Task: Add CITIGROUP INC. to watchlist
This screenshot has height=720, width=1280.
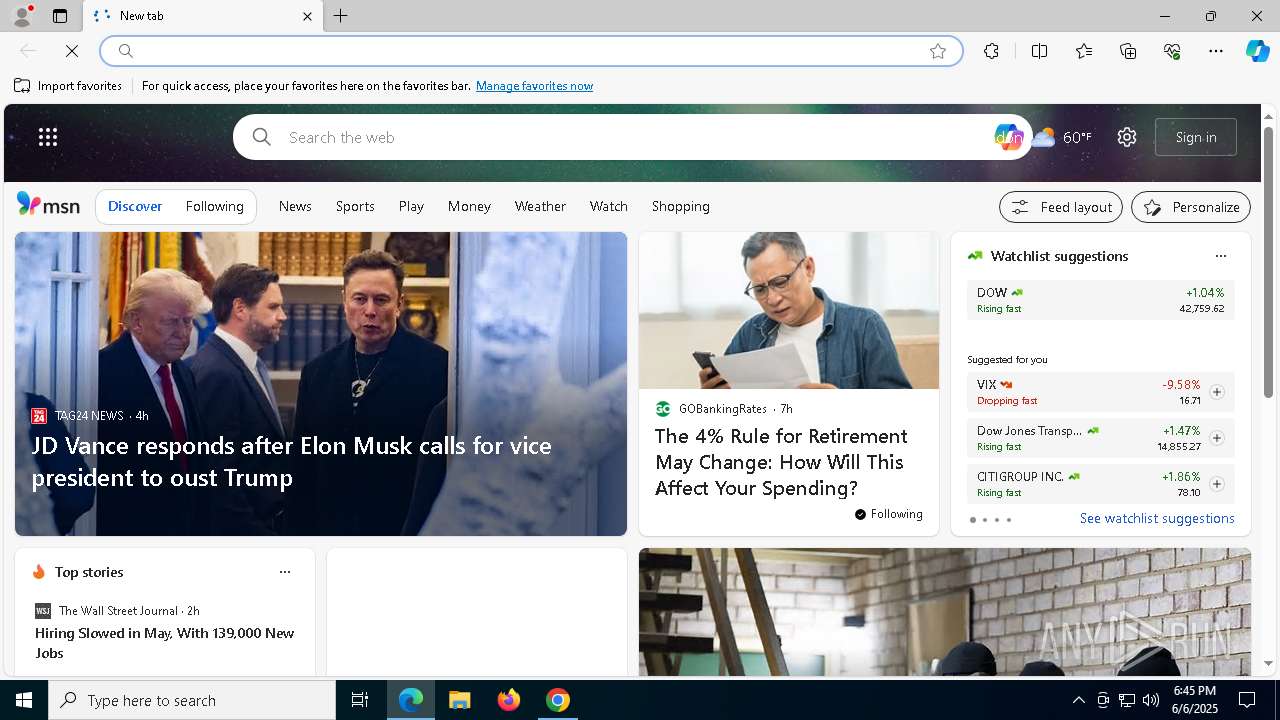Action: (x=1216, y=484)
